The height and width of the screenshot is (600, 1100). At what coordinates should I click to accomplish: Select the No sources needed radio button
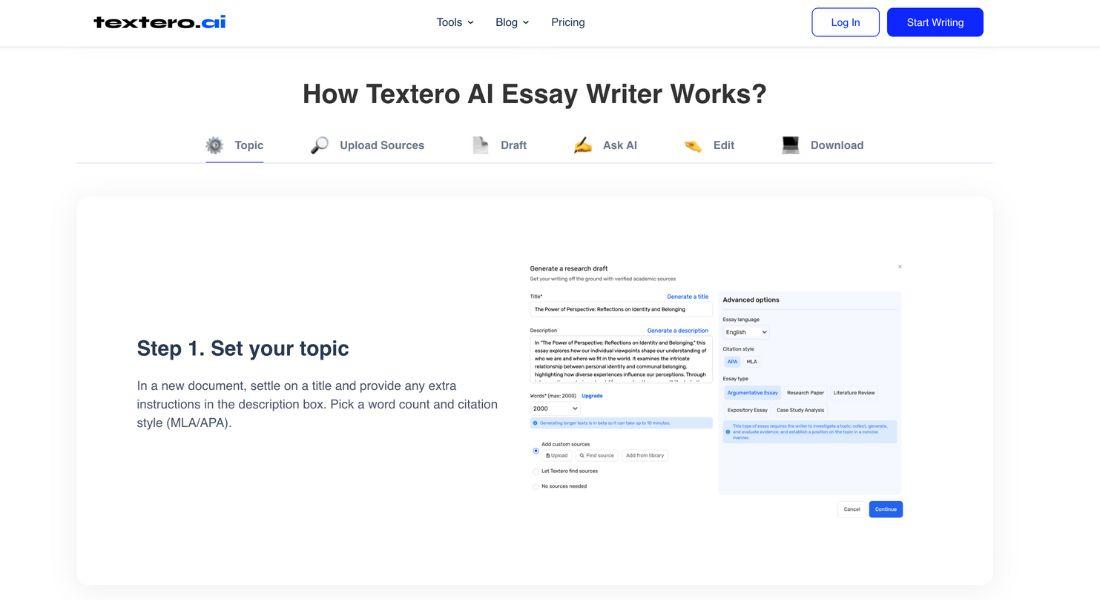(536, 486)
